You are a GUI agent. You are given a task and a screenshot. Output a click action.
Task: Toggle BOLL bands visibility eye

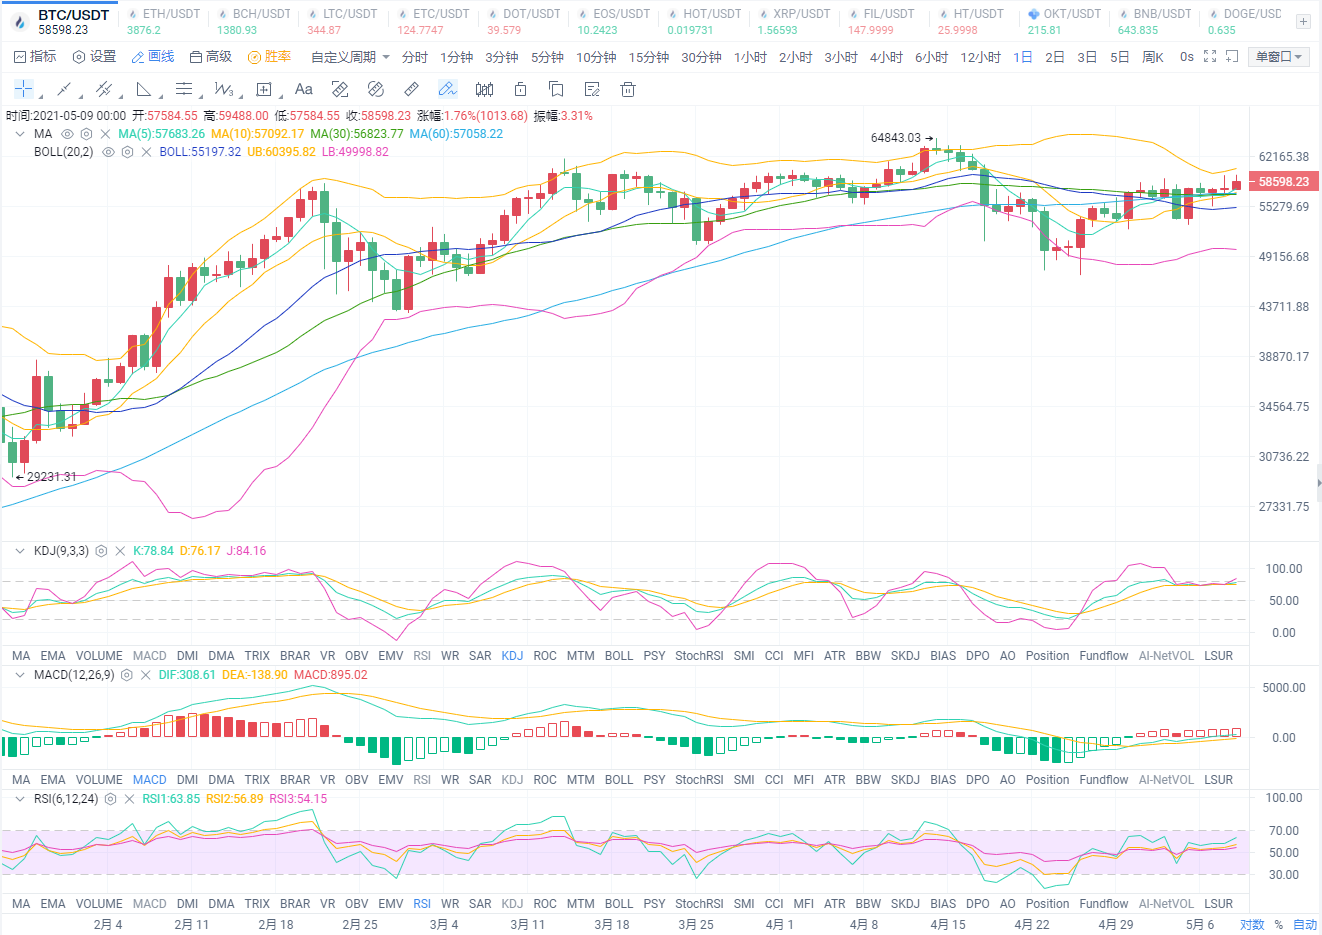[x=108, y=152]
